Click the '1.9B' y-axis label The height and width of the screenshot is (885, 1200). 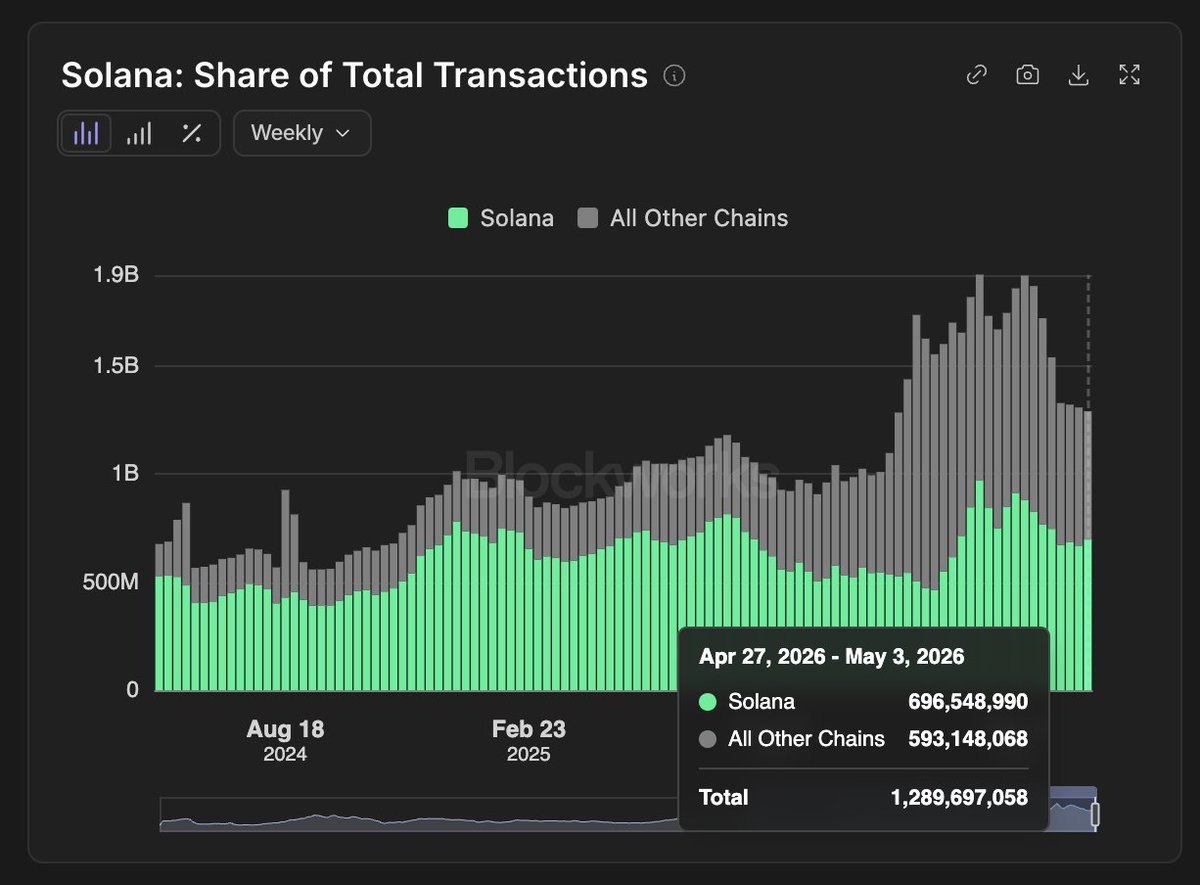click(118, 274)
